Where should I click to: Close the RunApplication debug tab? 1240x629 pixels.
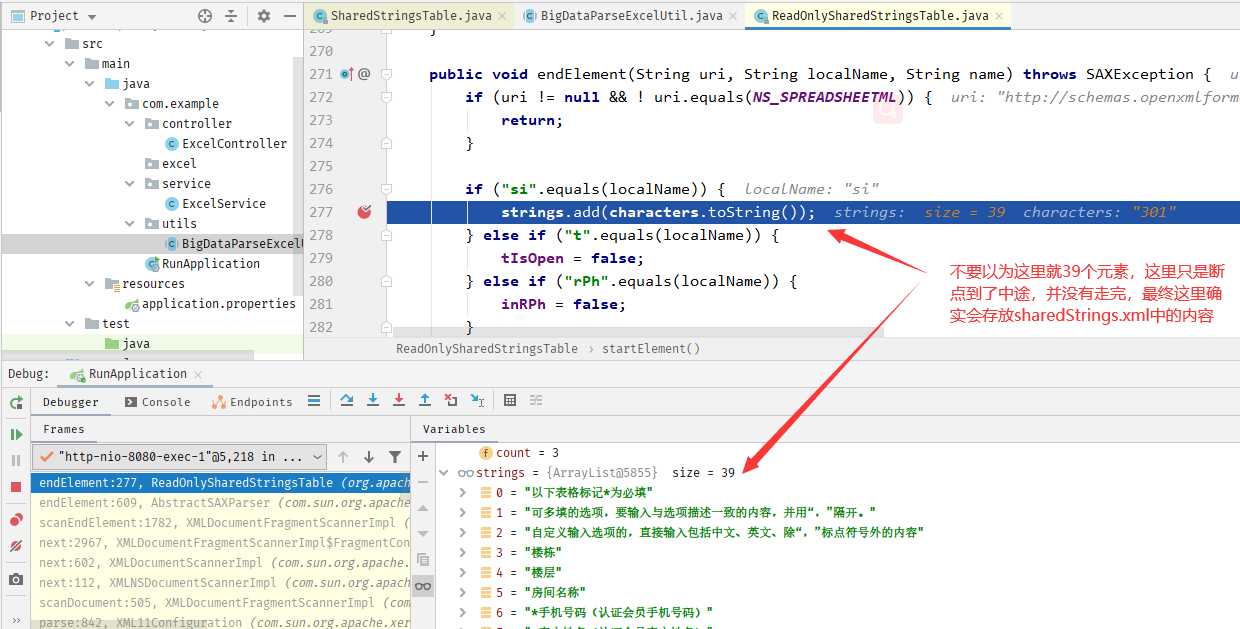(198, 375)
